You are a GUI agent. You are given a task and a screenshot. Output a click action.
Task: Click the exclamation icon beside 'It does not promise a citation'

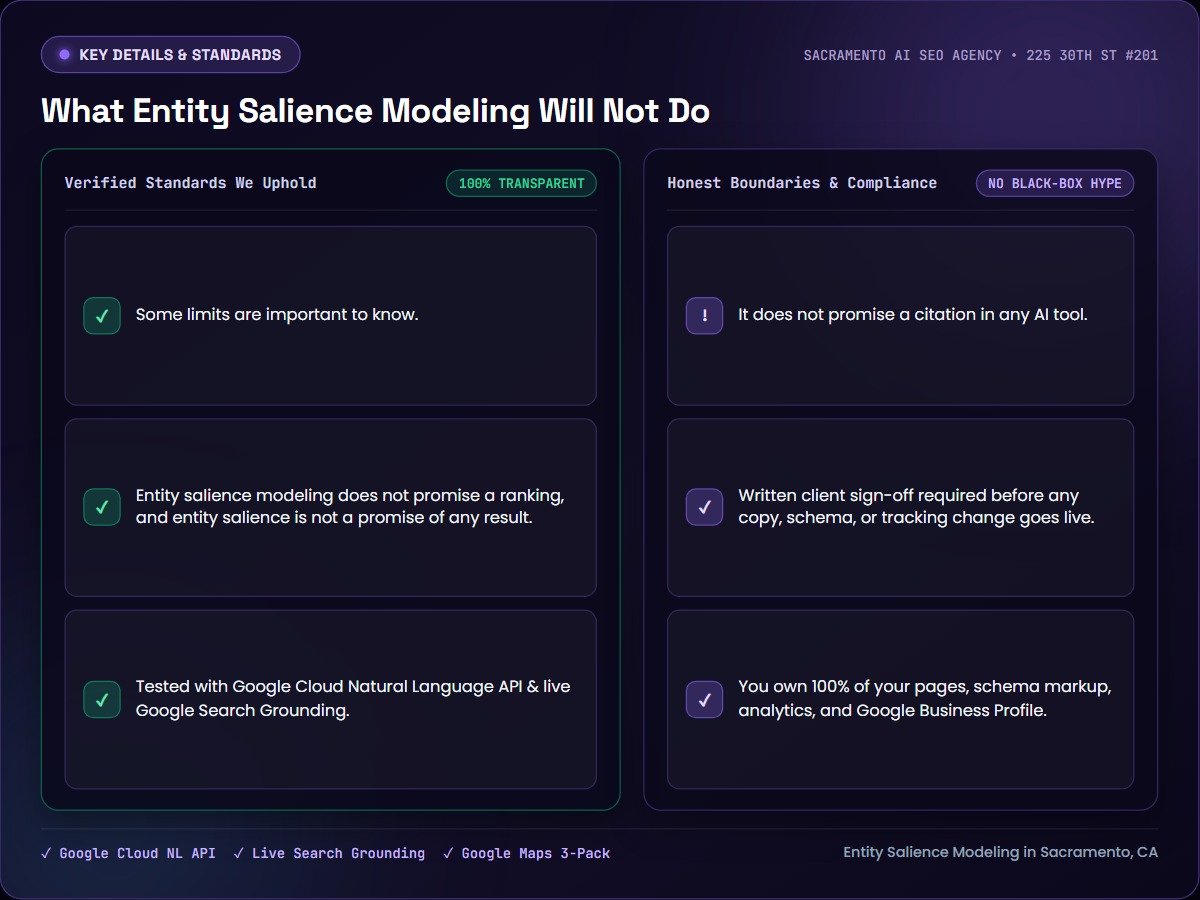(704, 316)
